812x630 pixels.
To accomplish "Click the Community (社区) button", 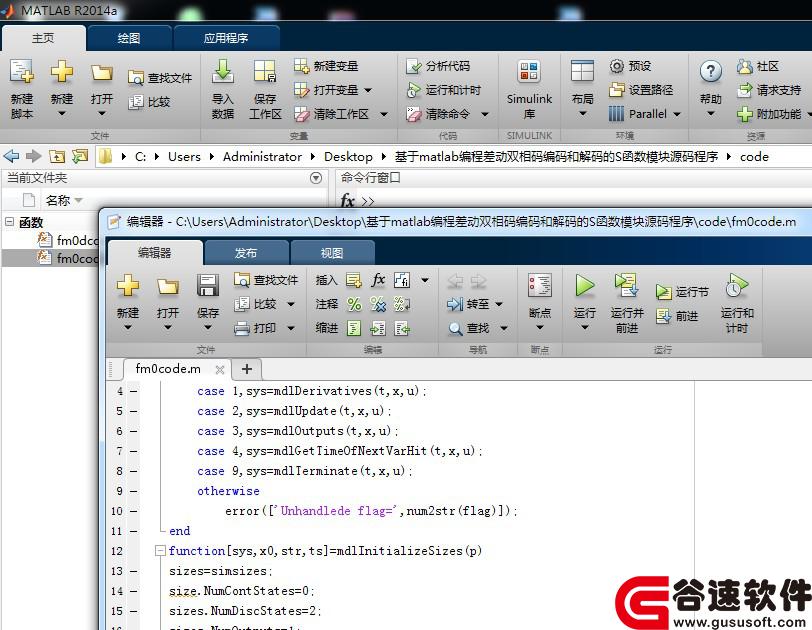I will 758,66.
